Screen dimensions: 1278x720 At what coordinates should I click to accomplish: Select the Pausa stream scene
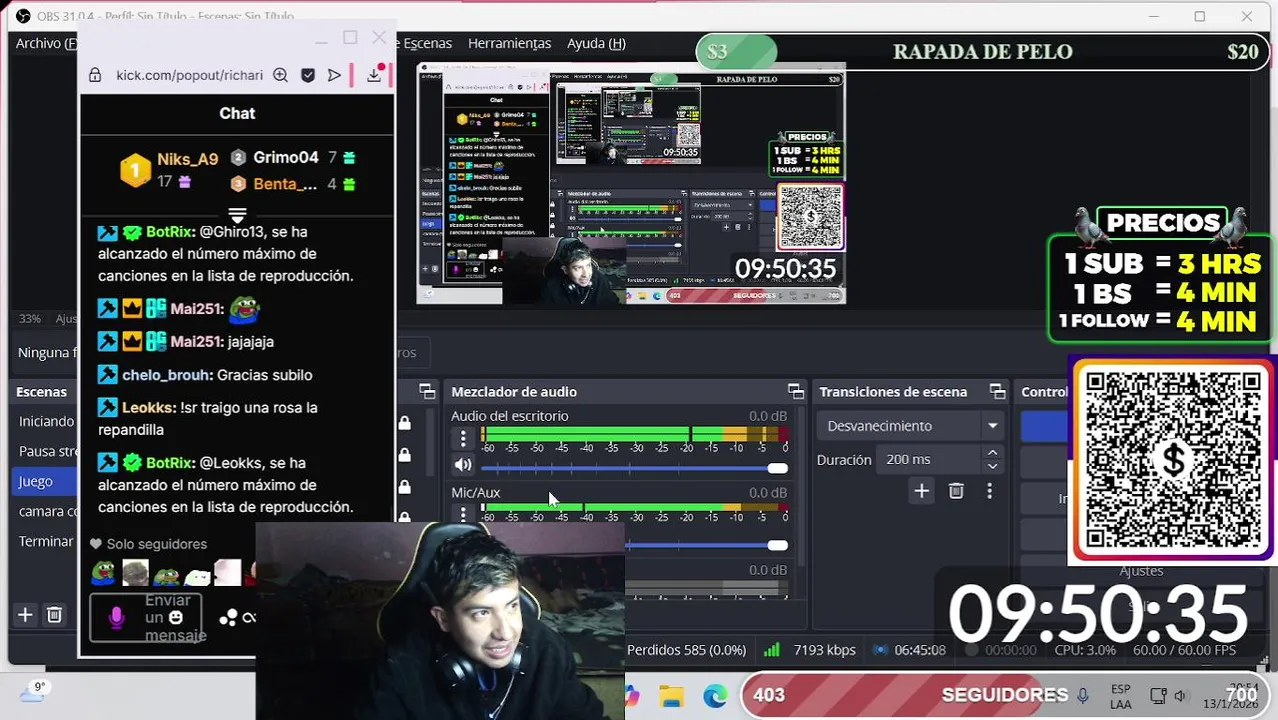click(46, 451)
